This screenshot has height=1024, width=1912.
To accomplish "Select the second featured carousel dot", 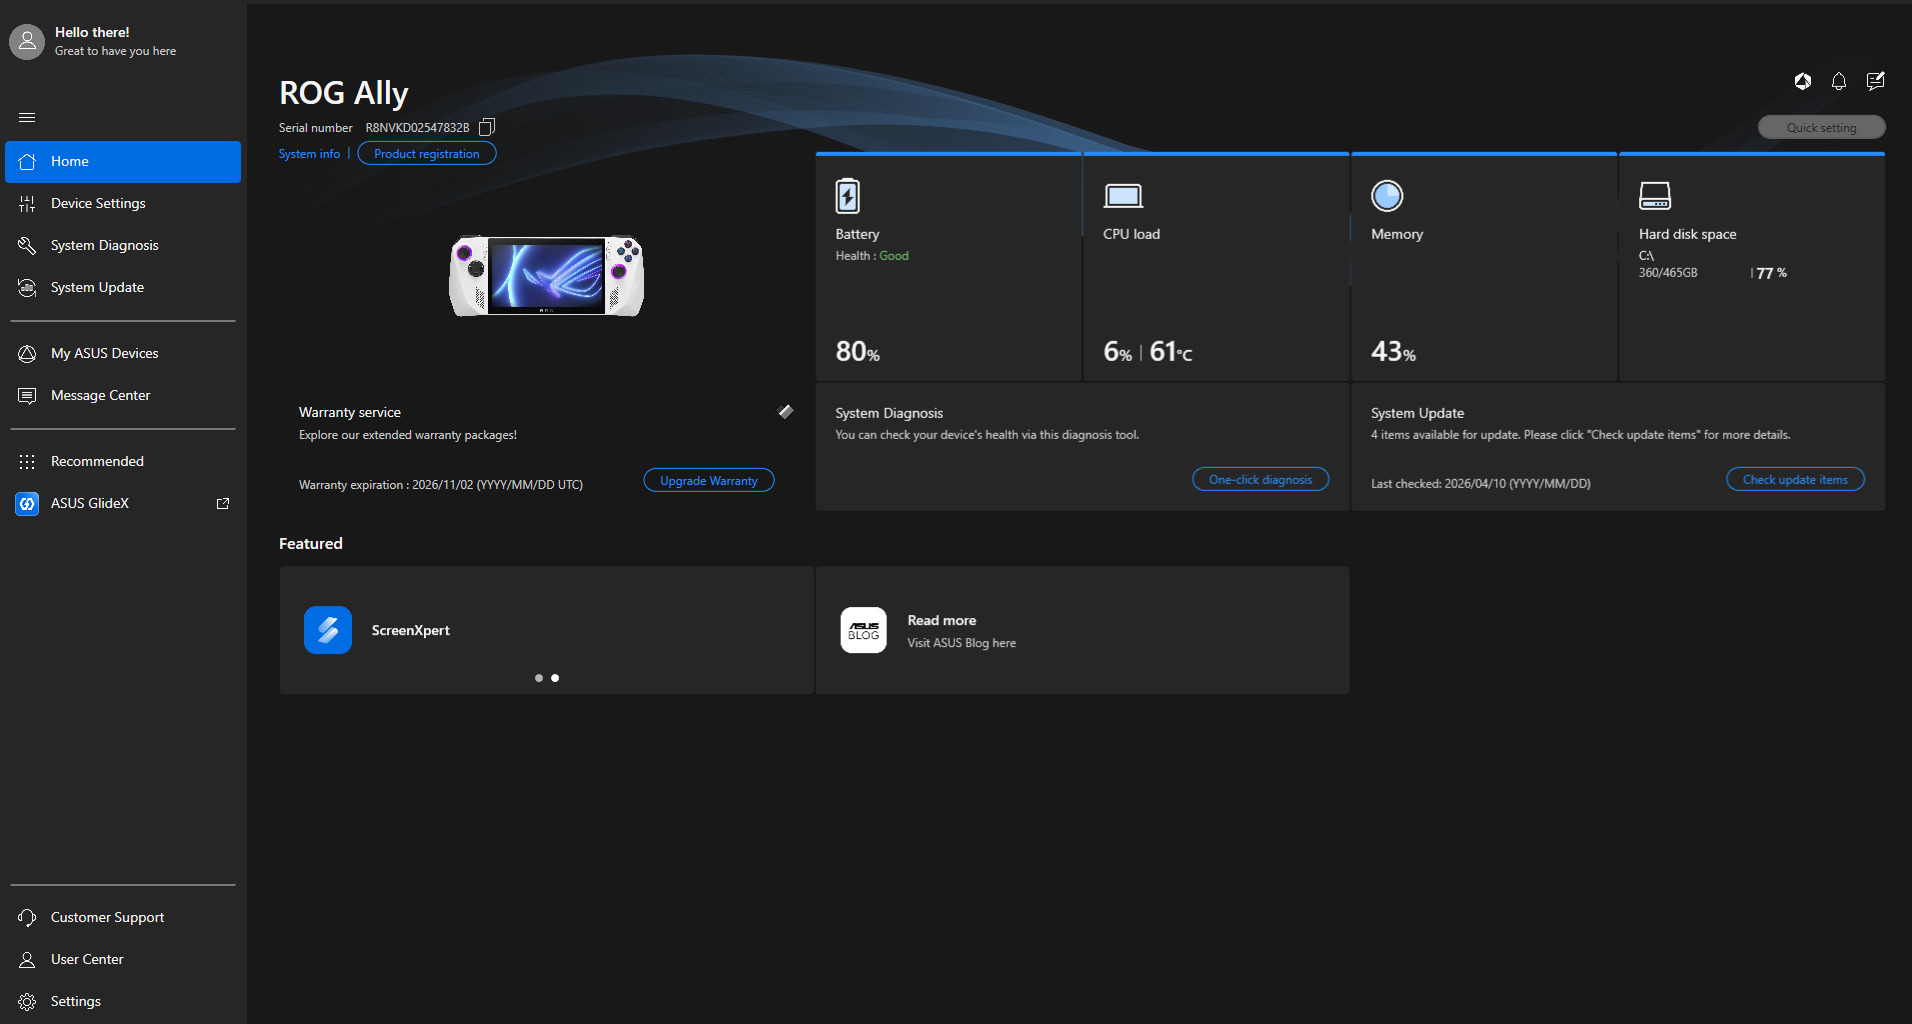I will click(x=555, y=678).
